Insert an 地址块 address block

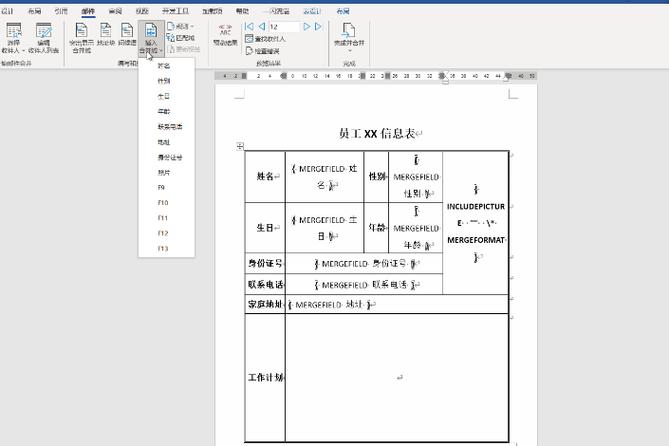point(105,35)
